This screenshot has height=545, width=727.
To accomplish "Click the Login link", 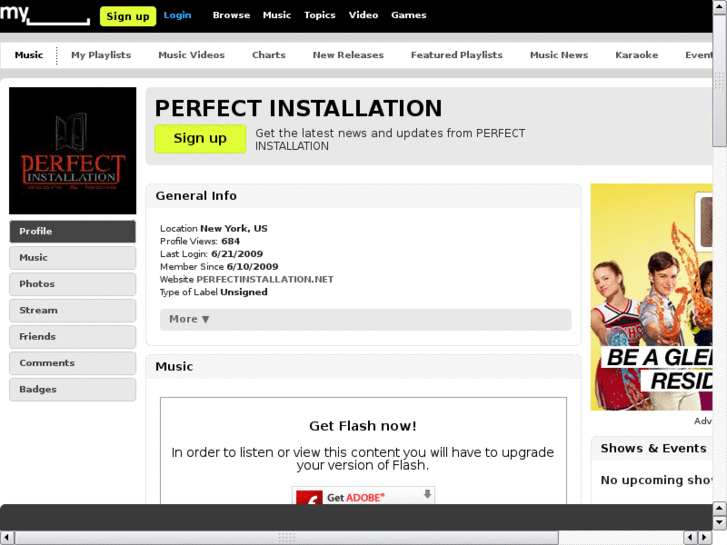I will [177, 15].
